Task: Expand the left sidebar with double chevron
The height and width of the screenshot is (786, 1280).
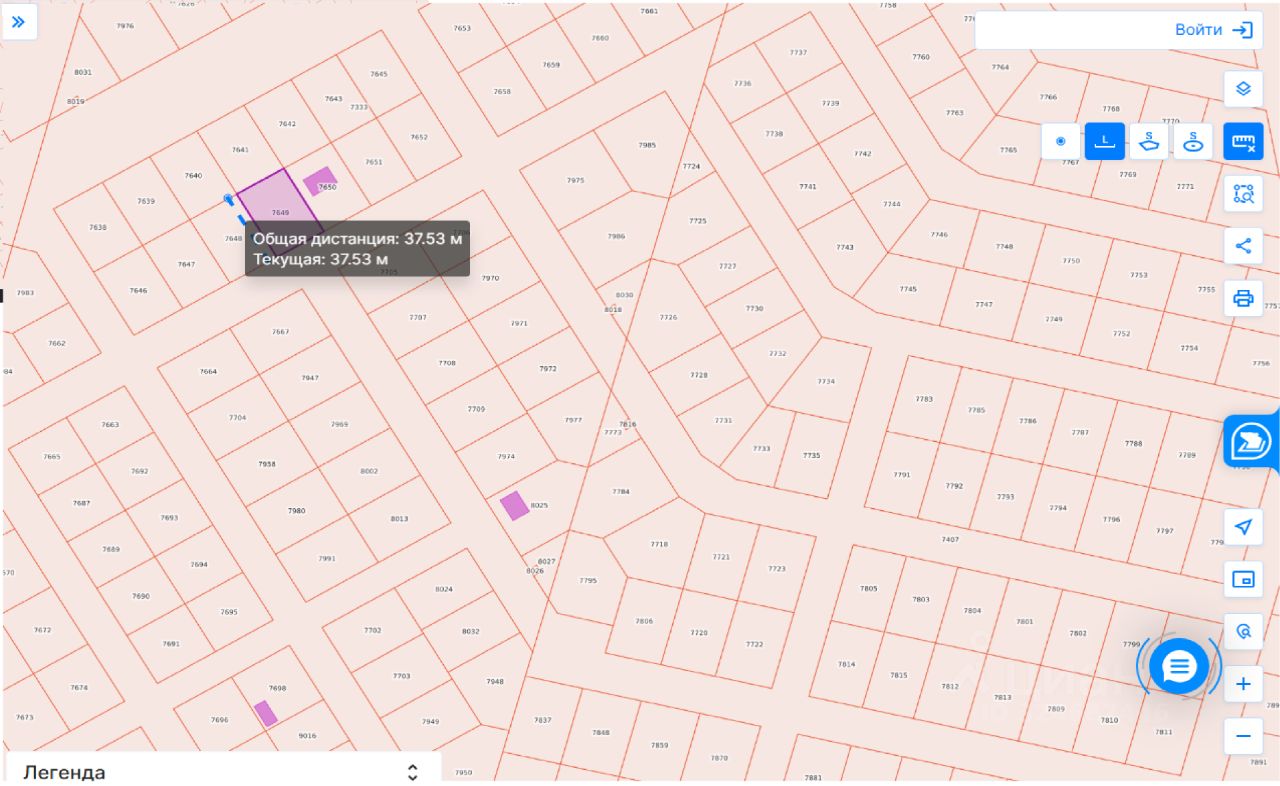Action: [18, 21]
